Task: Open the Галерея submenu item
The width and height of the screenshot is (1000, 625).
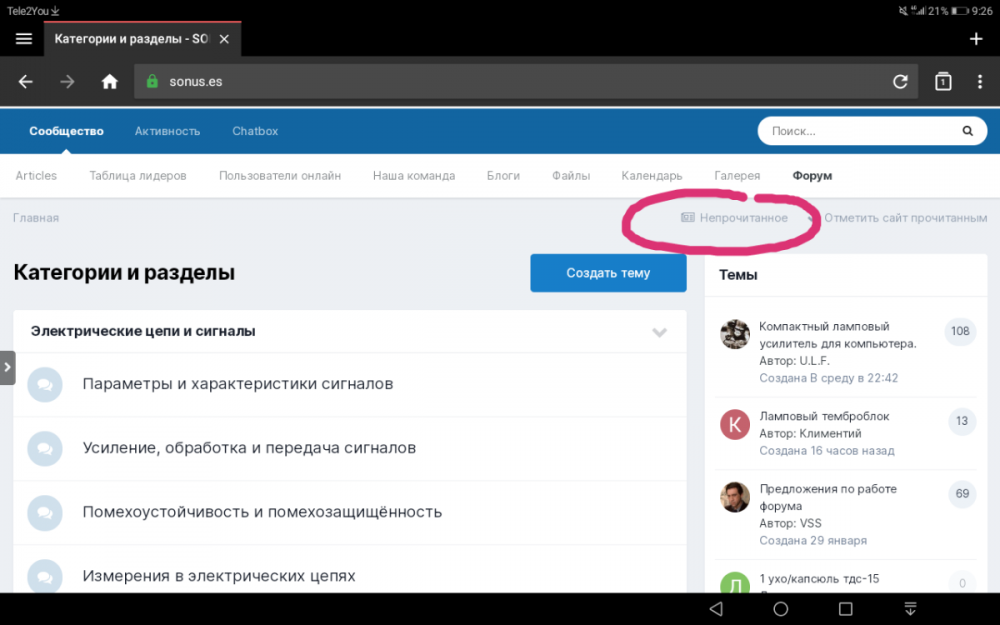Action: (x=737, y=175)
